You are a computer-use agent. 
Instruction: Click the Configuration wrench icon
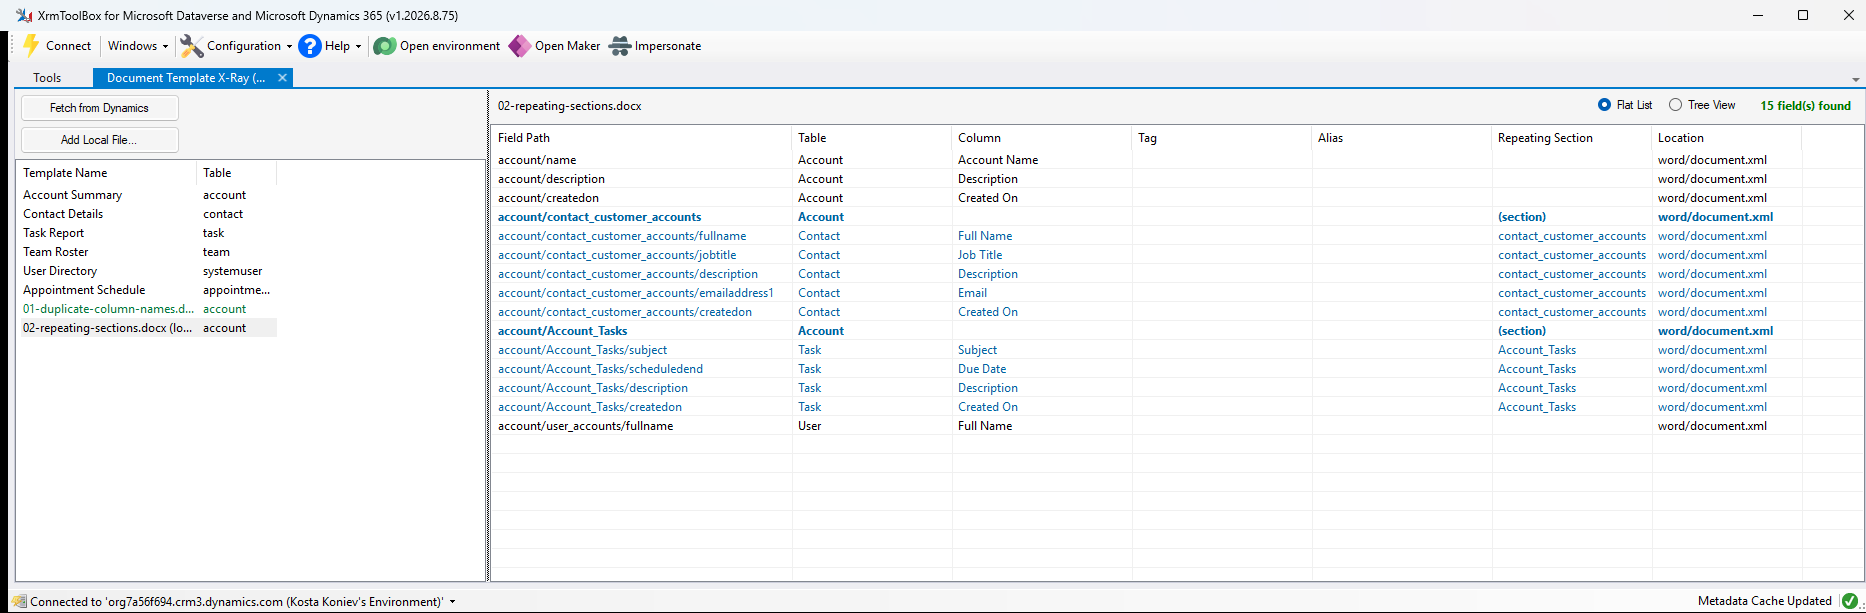(191, 46)
